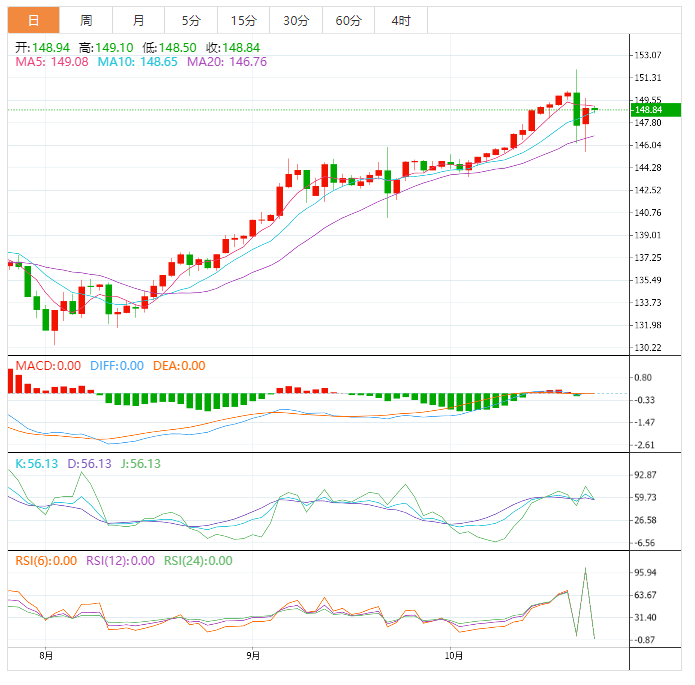This screenshot has height=685, width=695.
Task: Click the 低:148.50 low price text
Action: pos(169,47)
